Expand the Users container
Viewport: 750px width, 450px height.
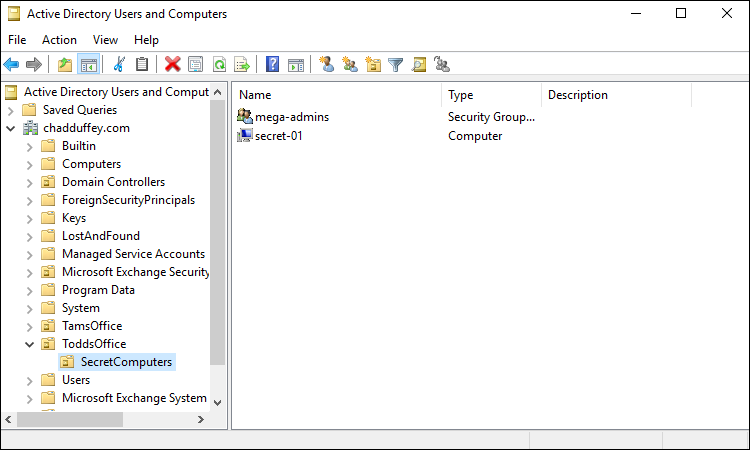coord(30,381)
